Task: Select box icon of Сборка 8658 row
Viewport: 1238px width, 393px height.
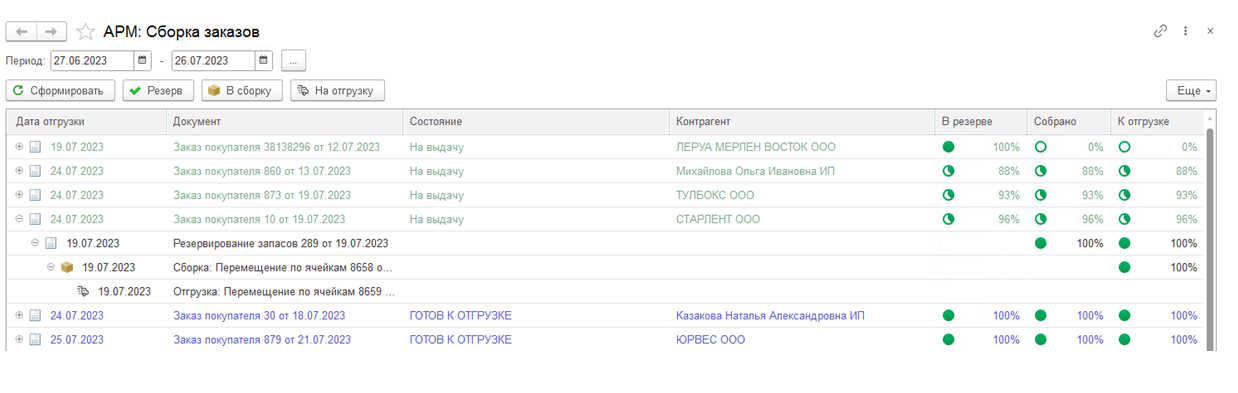Action: 67,268
